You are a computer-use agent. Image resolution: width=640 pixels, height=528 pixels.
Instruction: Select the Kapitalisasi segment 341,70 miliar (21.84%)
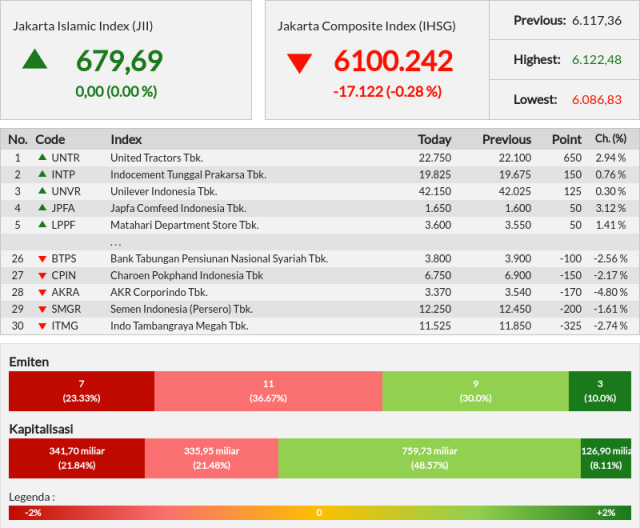click(x=77, y=458)
